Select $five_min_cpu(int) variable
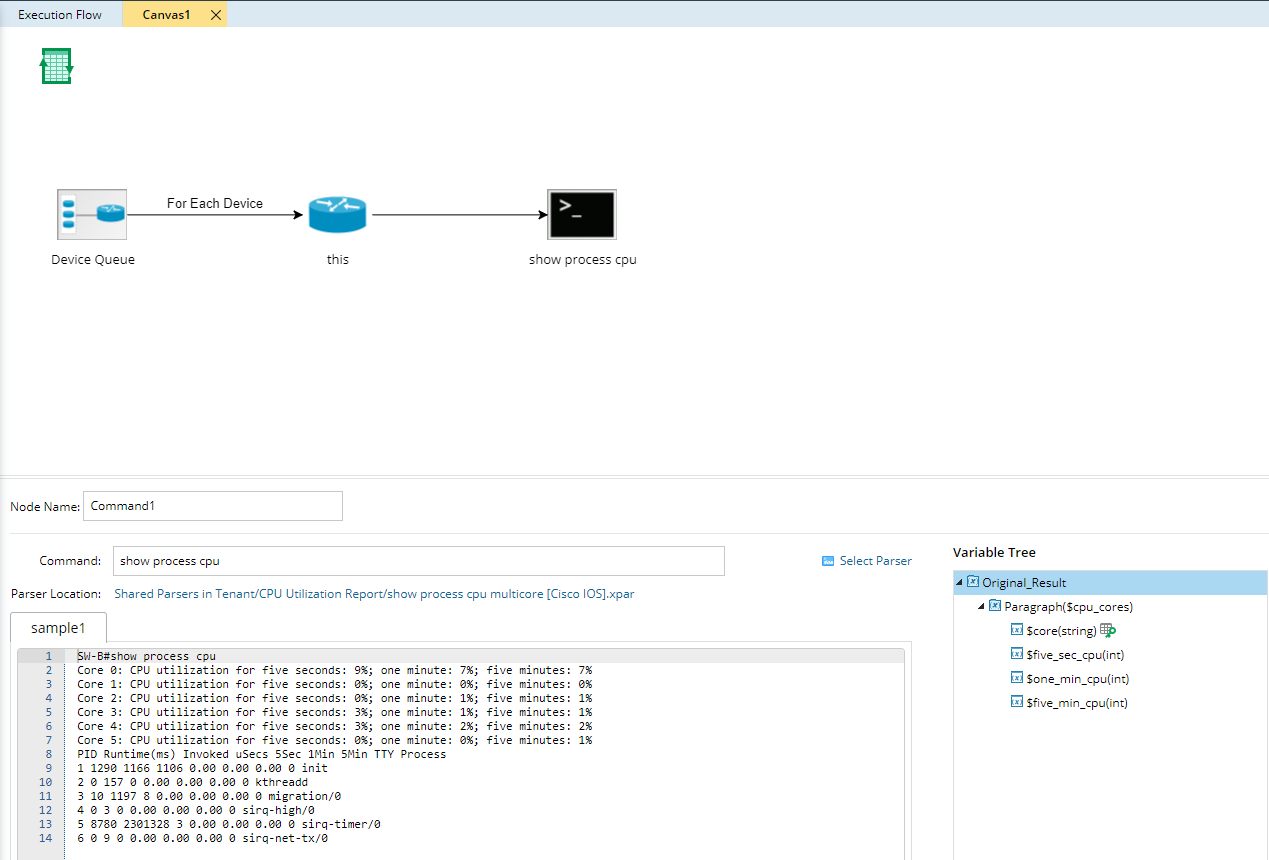Screen dimensions: 1269x860 tap(1077, 702)
